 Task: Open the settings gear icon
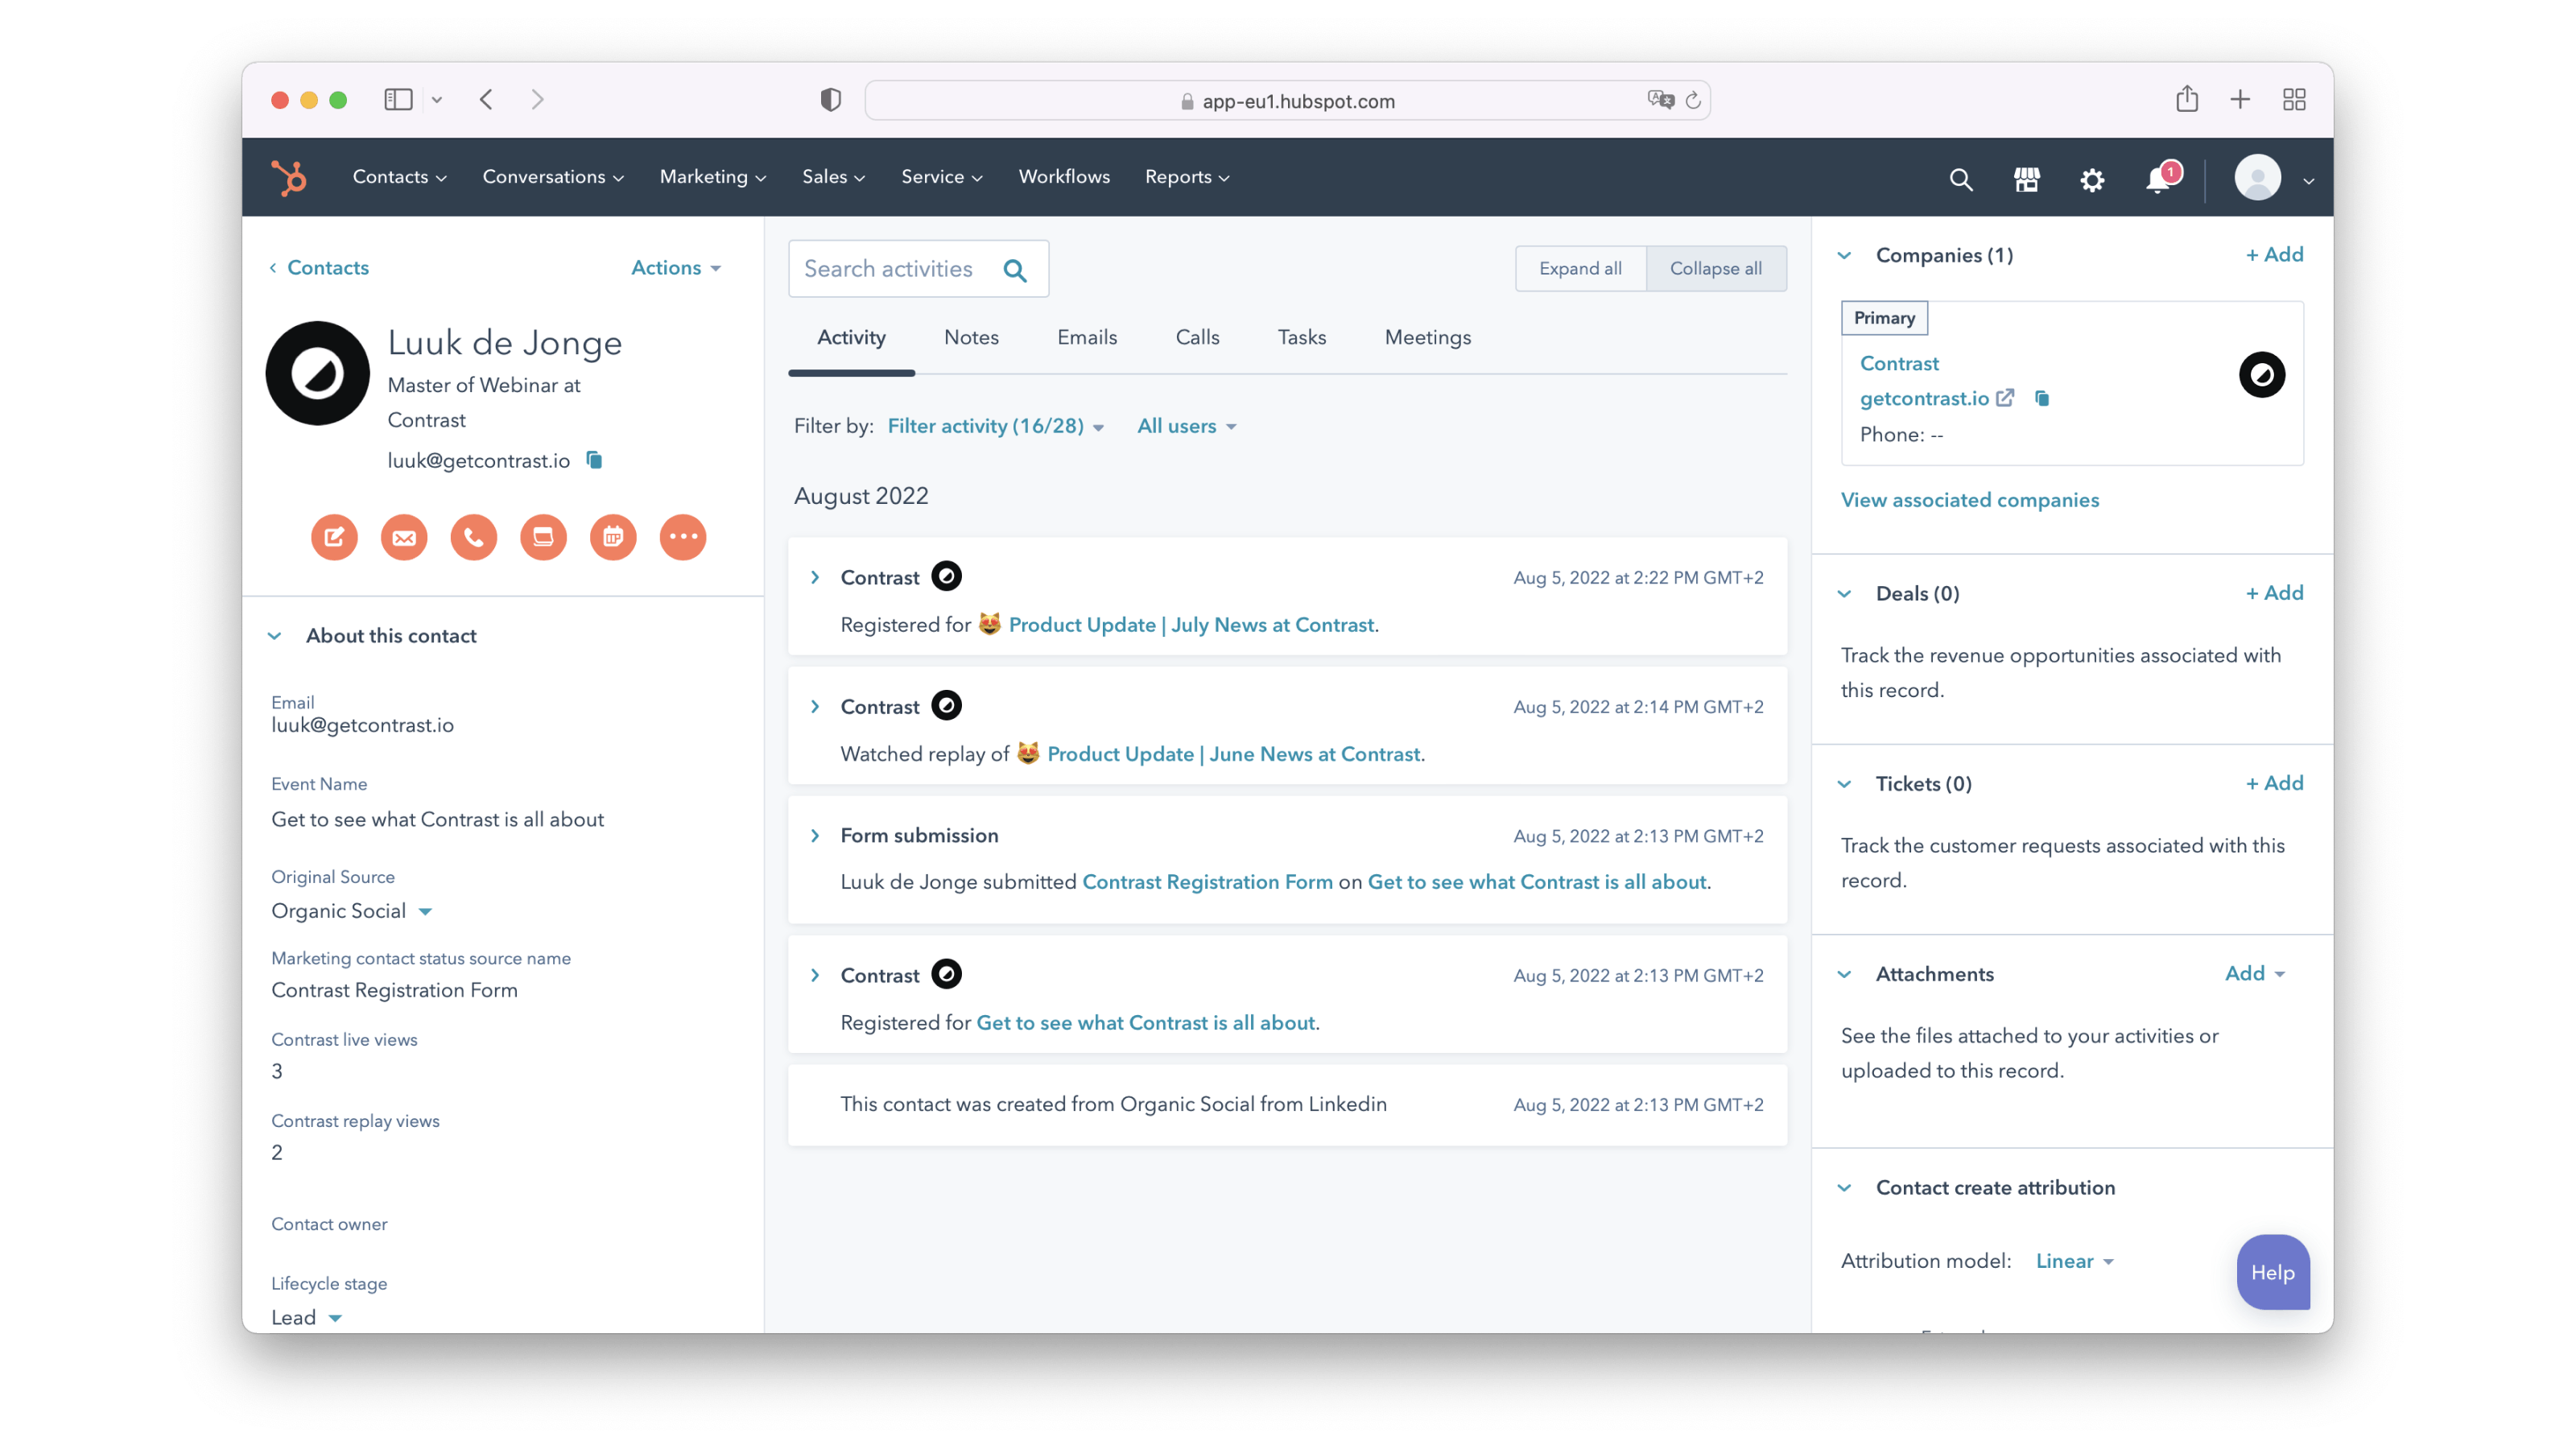coord(2092,179)
